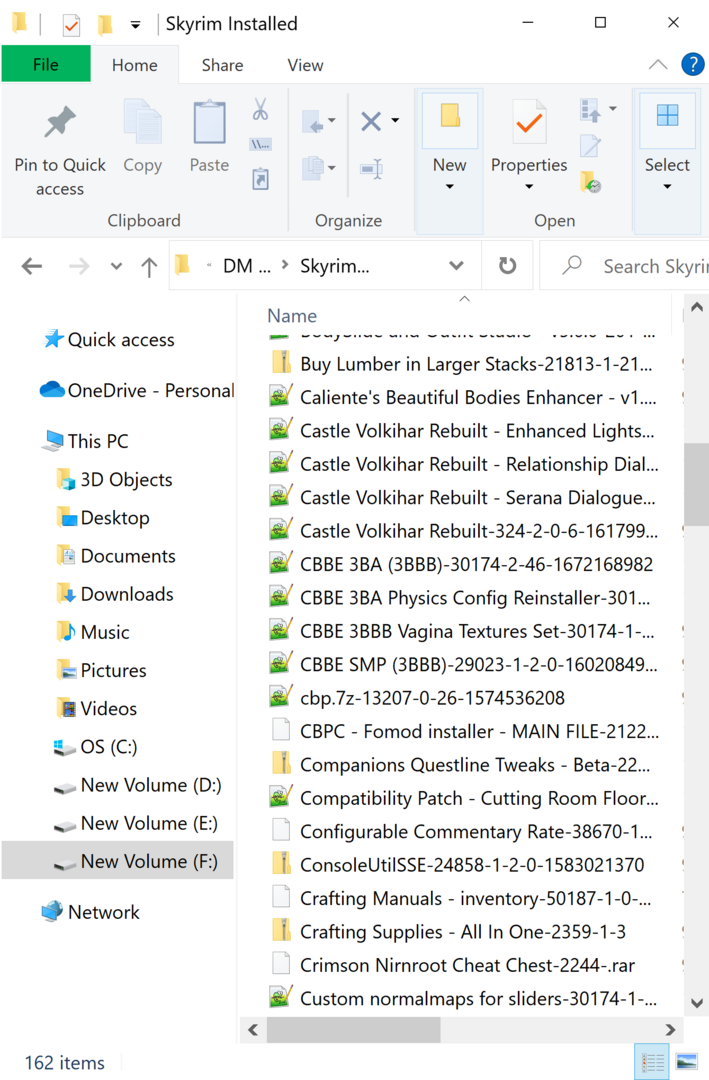
Task: Click the Cut scissors icon
Action: tap(260, 110)
